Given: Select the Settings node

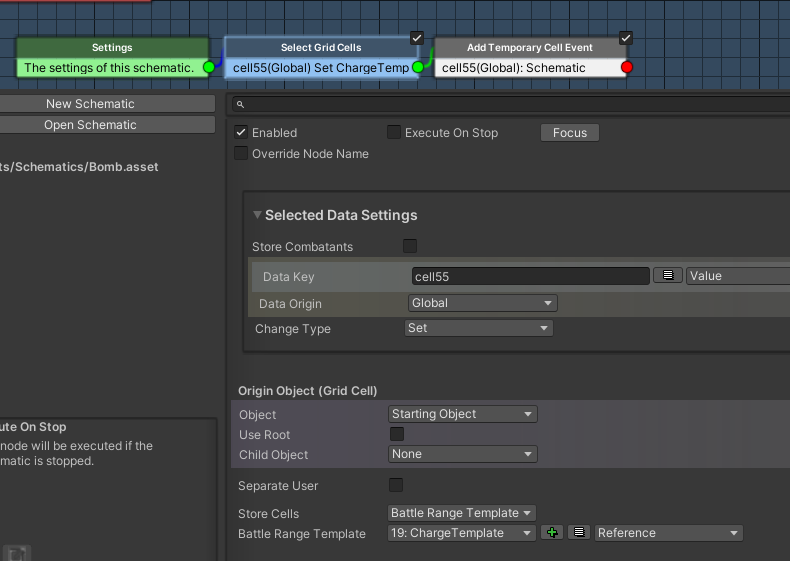Looking at the screenshot, I should 112,57.
